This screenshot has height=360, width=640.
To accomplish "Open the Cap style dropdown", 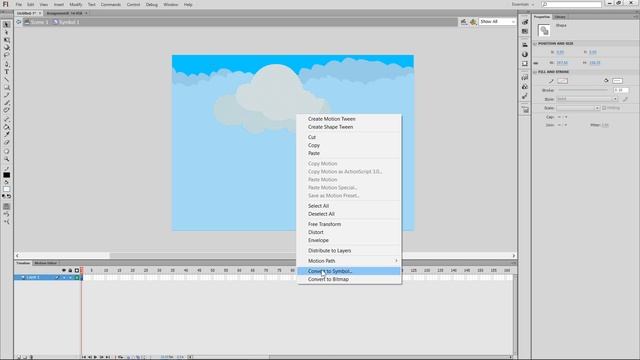I will click(x=562, y=117).
